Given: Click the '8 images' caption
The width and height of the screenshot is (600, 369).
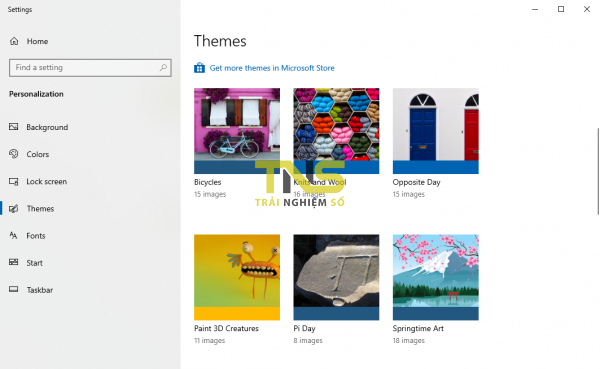Looking at the screenshot, I should tap(308, 340).
